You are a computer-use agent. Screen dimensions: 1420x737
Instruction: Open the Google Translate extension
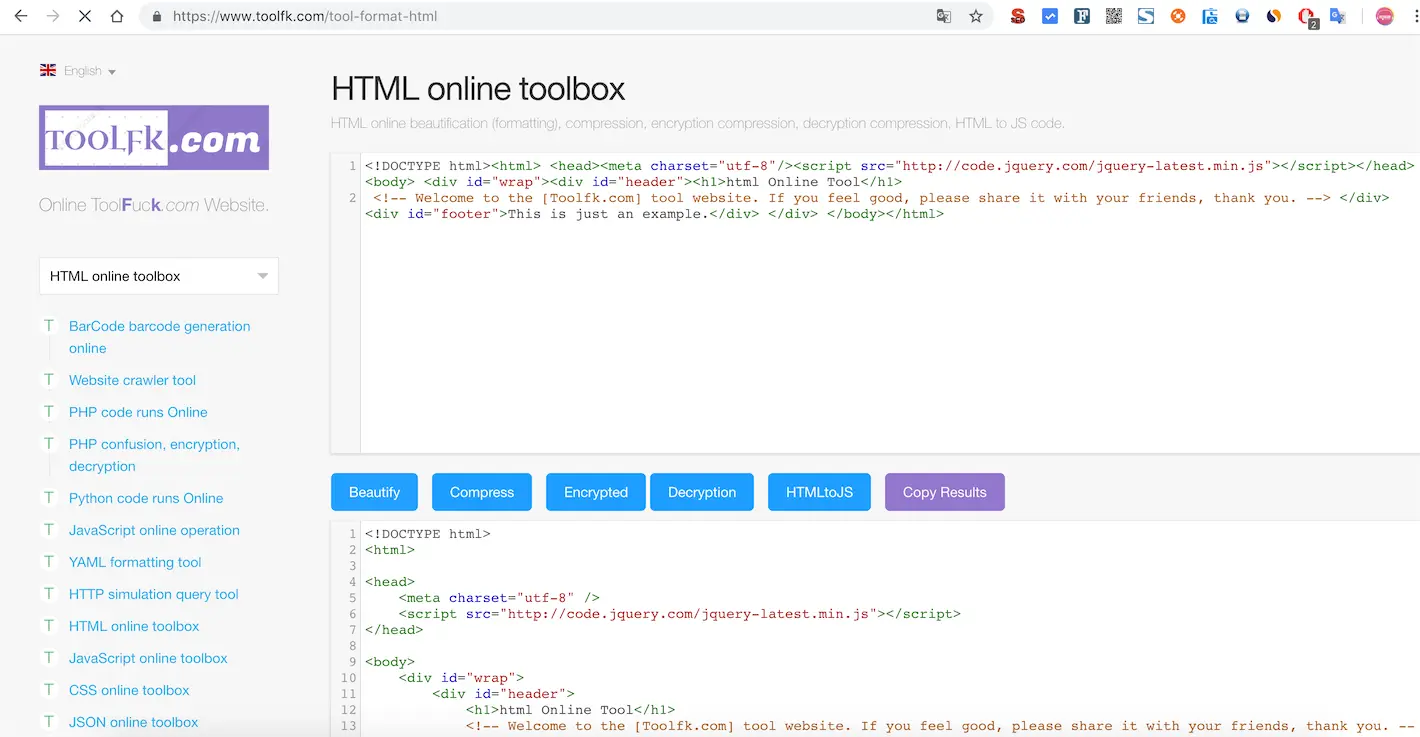pos(1337,16)
